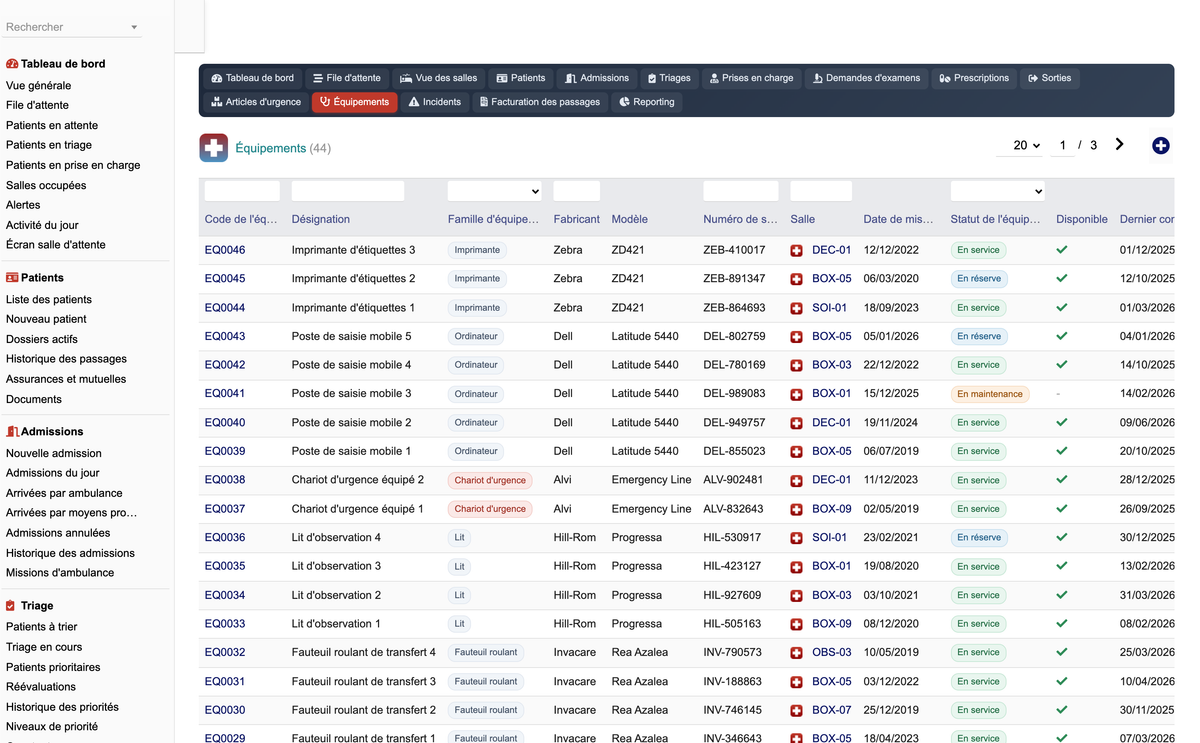The image size is (1200, 743).
Task: Click available checkmark in EQ0043 row
Action: pyautogui.click(x=1062, y=336)
